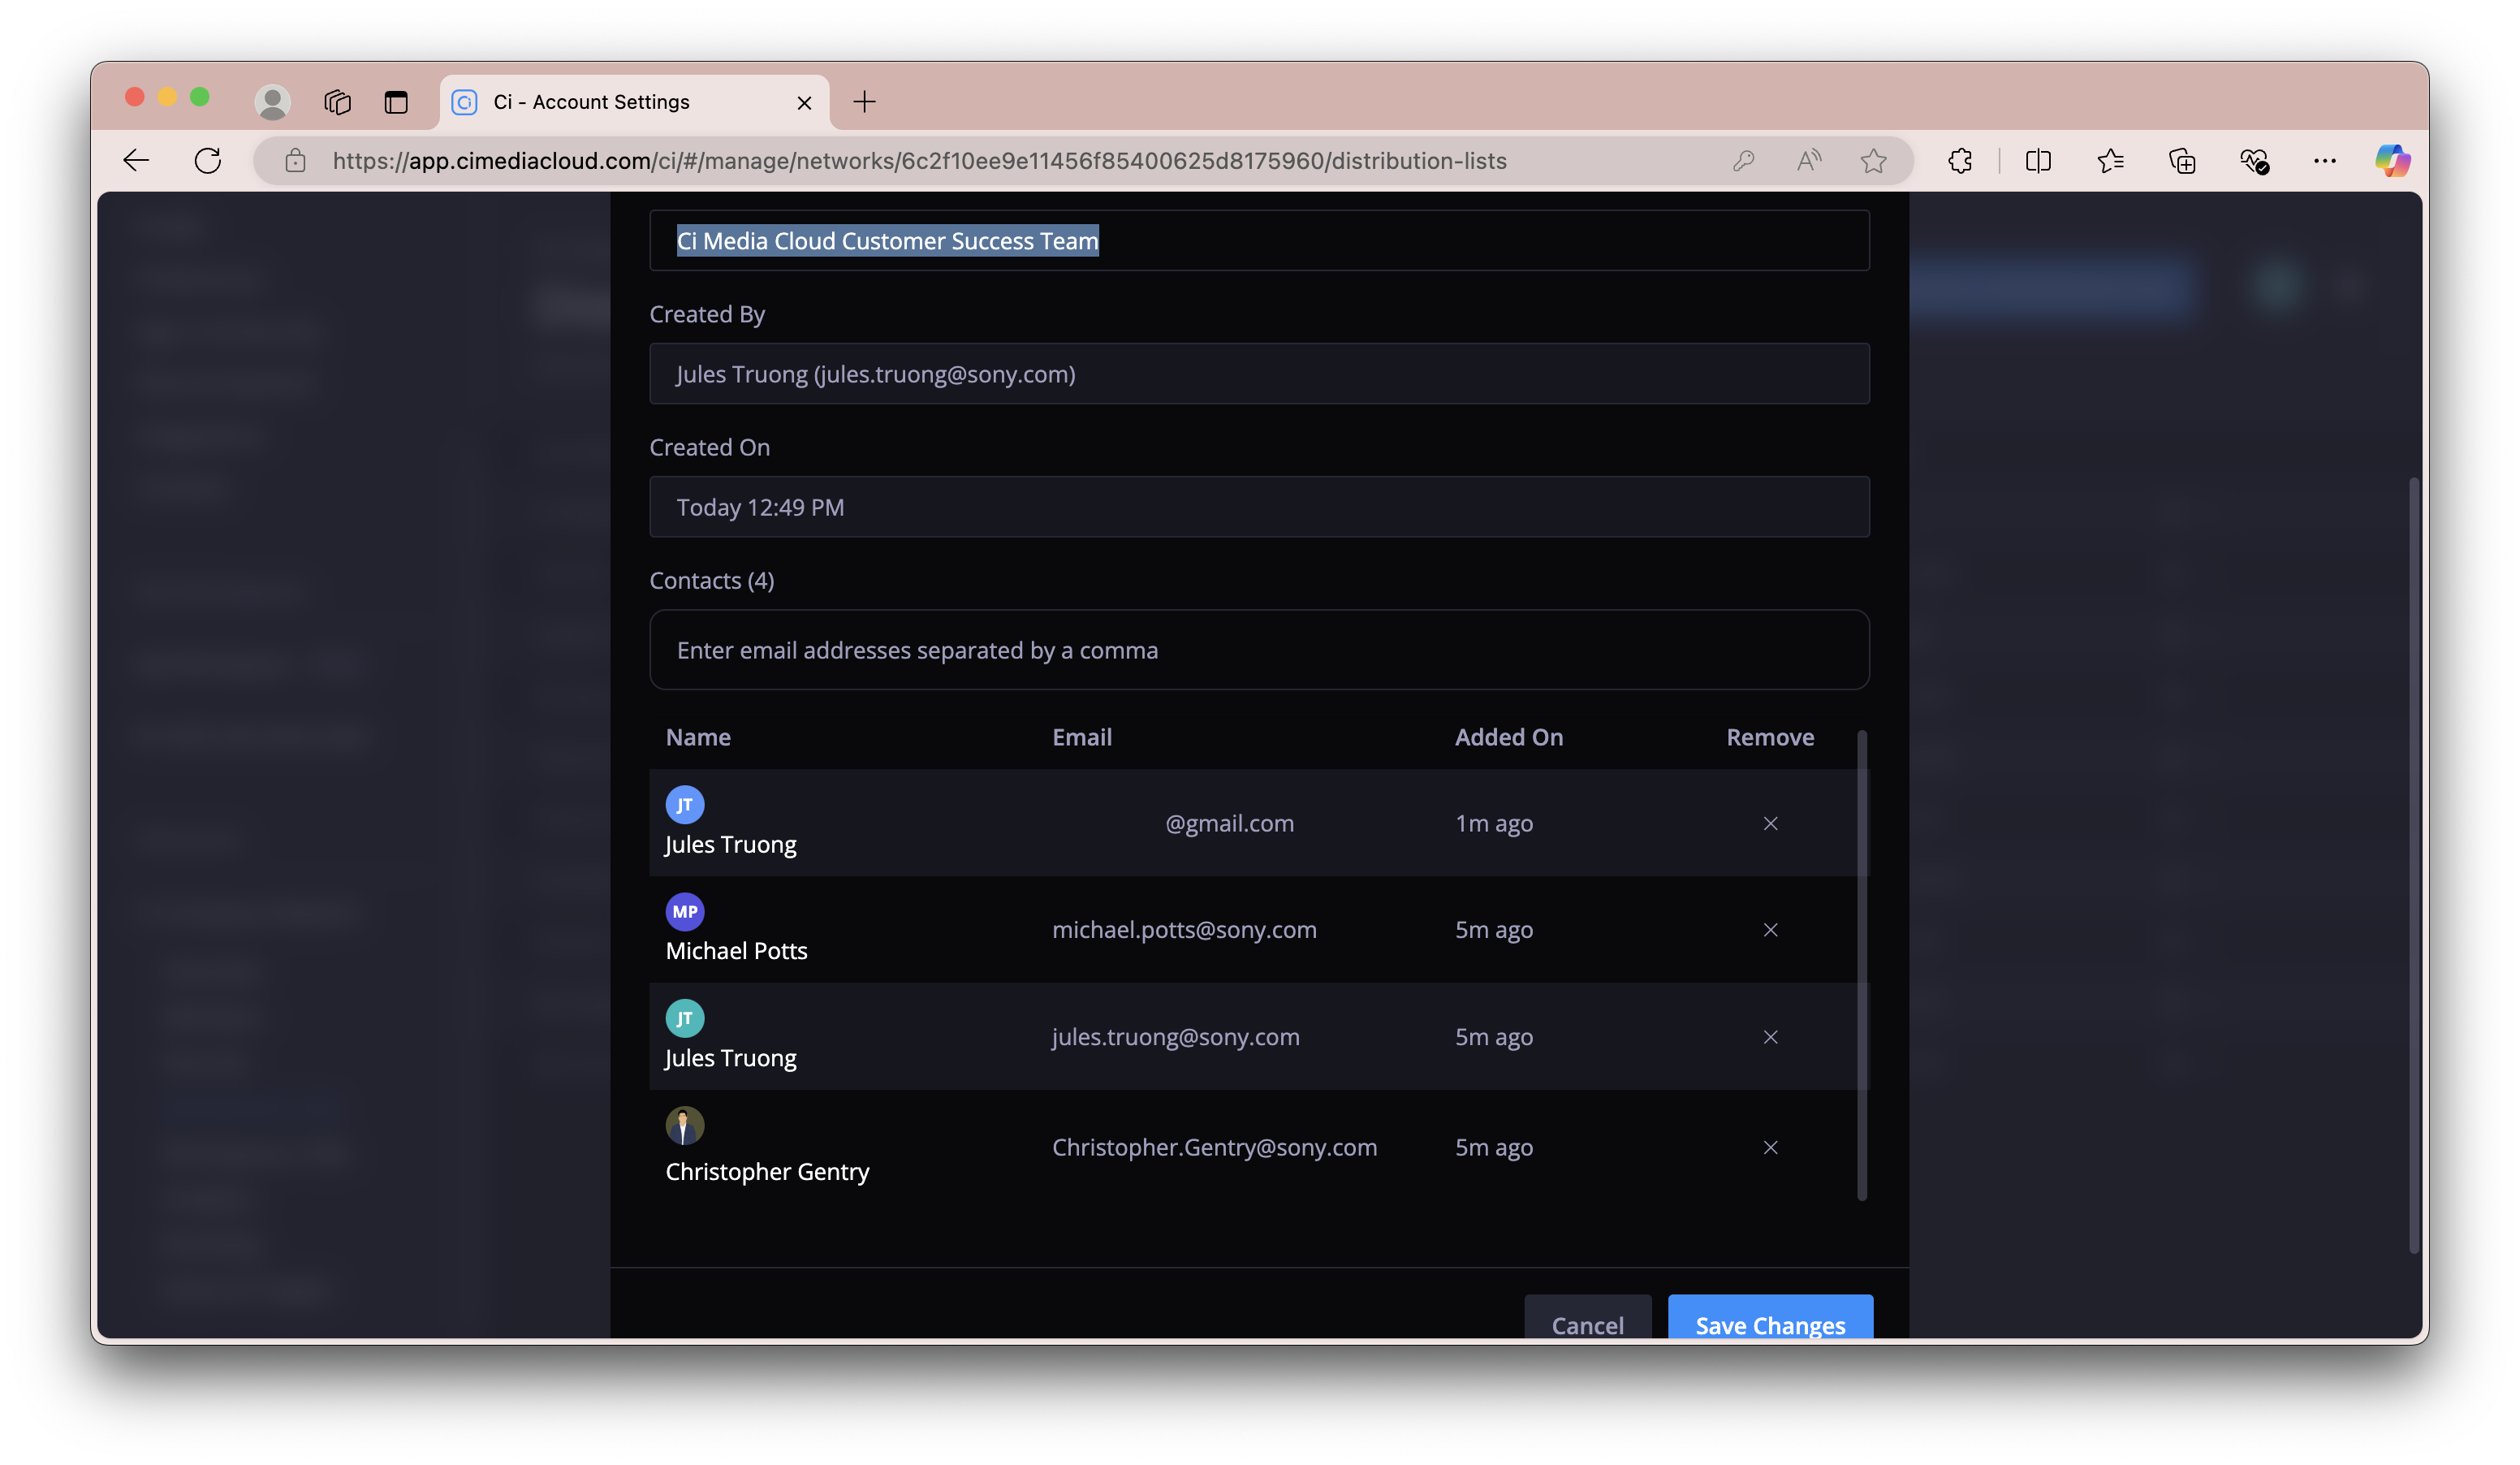Screen dimensions: 2520x1465
Task: Click the Remove column header
Action: 1770,737
